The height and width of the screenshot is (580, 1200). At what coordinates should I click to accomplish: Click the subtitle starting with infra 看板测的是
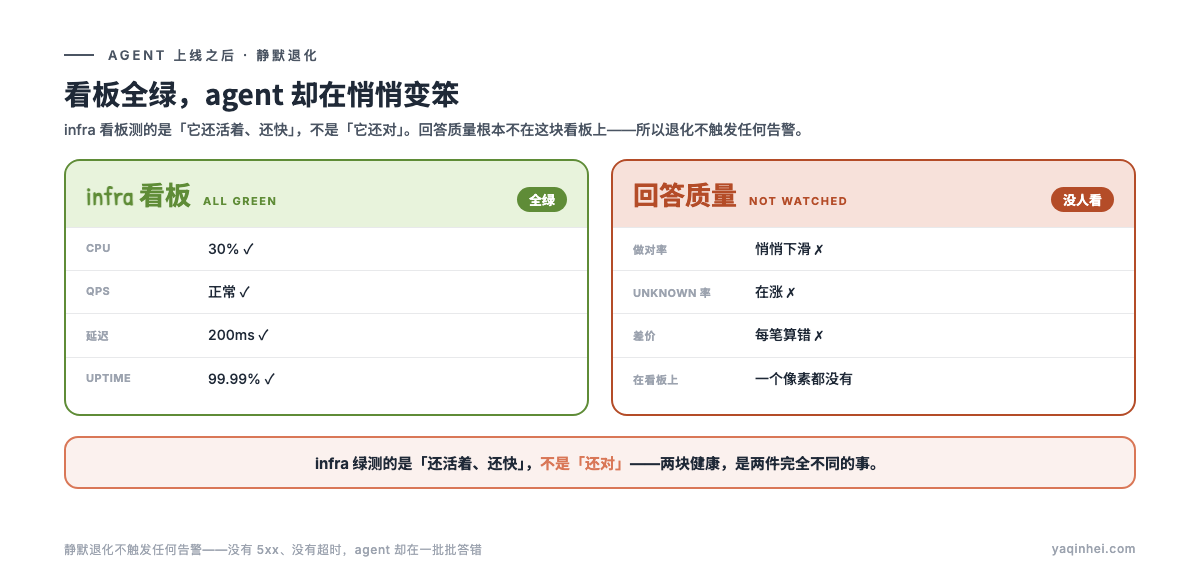click(x=434, y=129)
